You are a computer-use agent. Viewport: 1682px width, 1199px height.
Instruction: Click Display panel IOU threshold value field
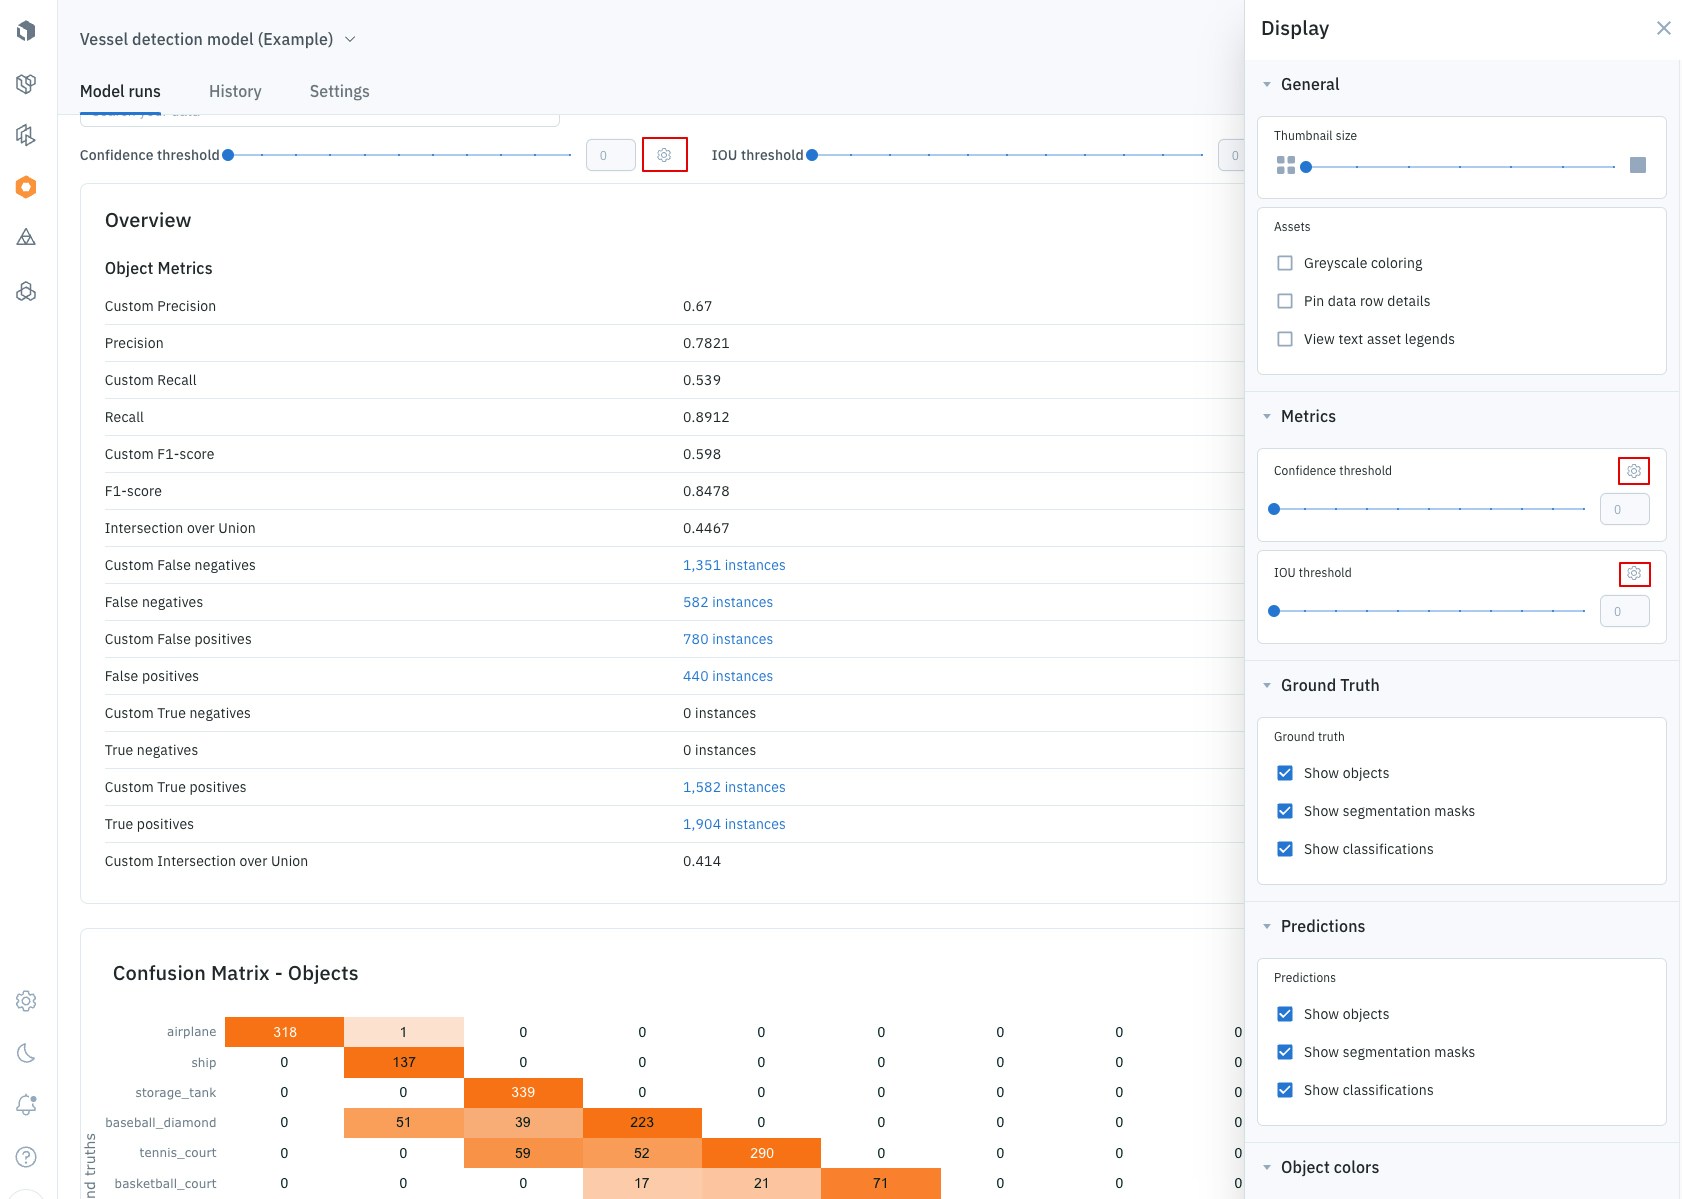coord(1625,611)
